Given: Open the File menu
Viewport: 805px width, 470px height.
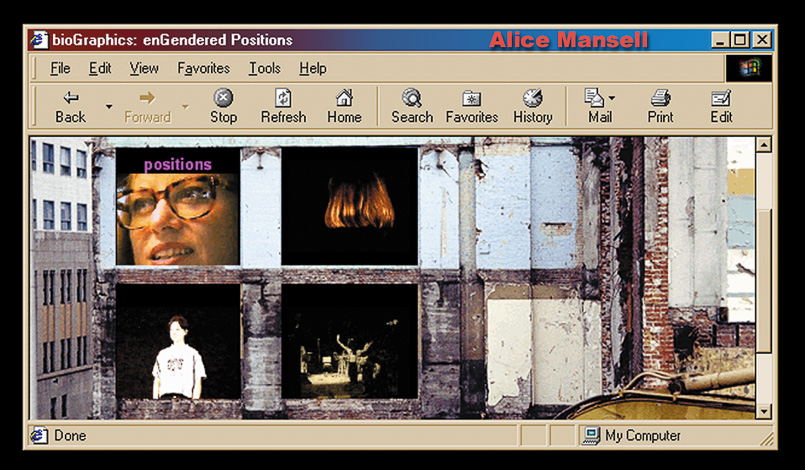Looking at the screenshot, I should (60, 68).
